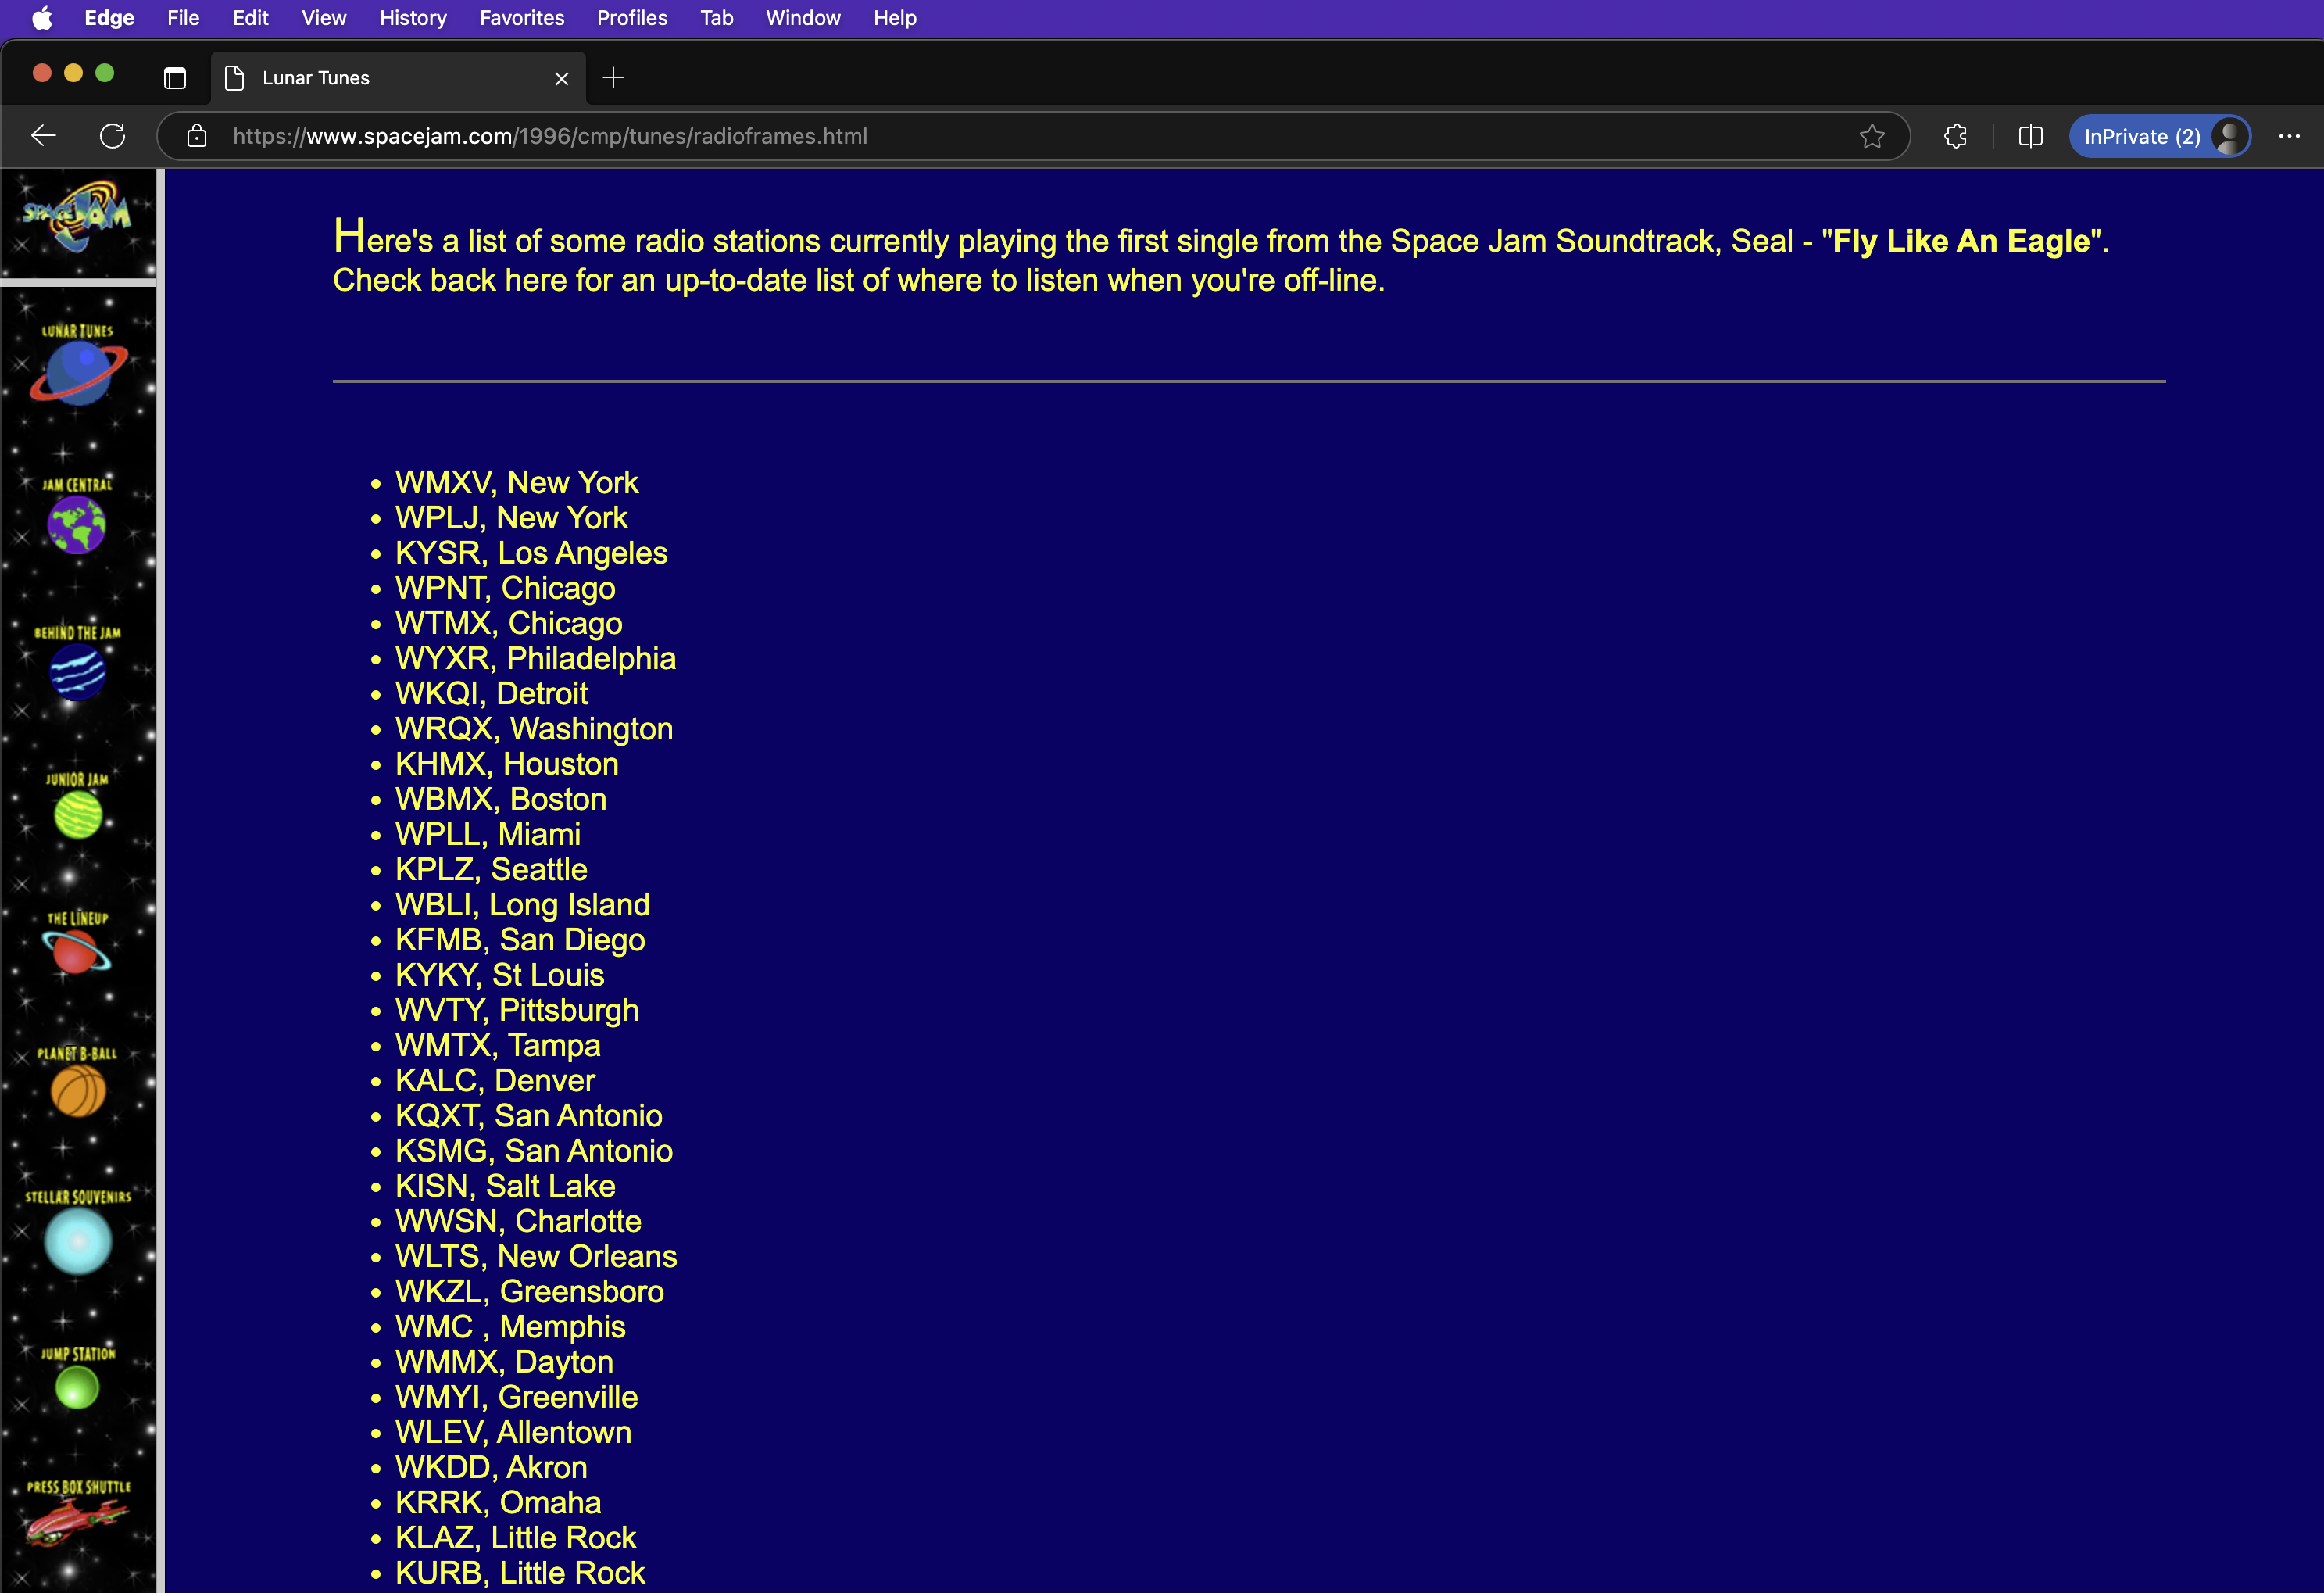The image size is (2324, 1593).
Task: Click the Space Jam logo in sidebar
Action: (78, 216)
